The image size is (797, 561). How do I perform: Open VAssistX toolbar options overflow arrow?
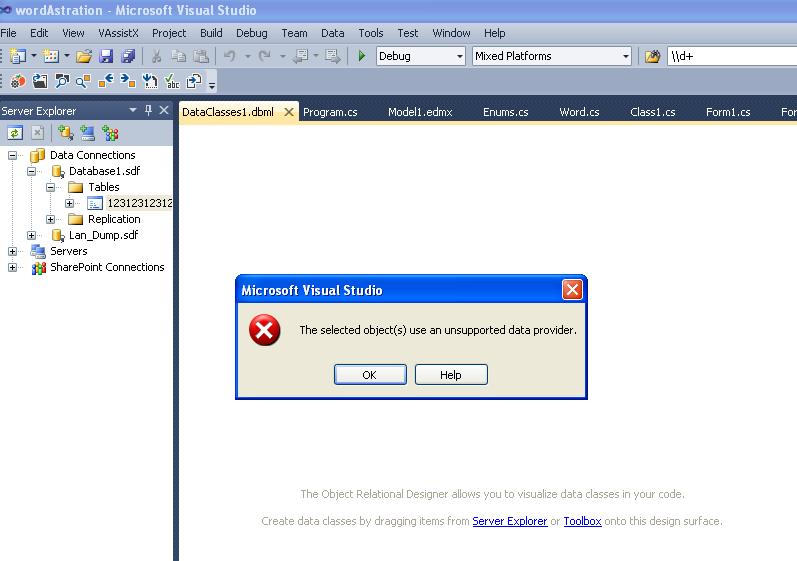[x=212, y=84]
